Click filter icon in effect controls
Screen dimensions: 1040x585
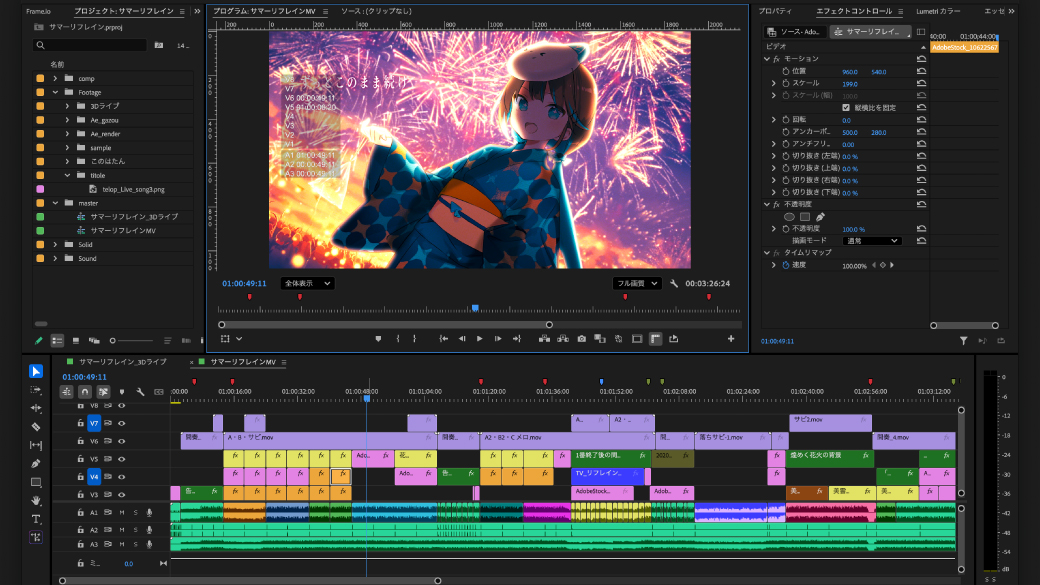point(963,341)
